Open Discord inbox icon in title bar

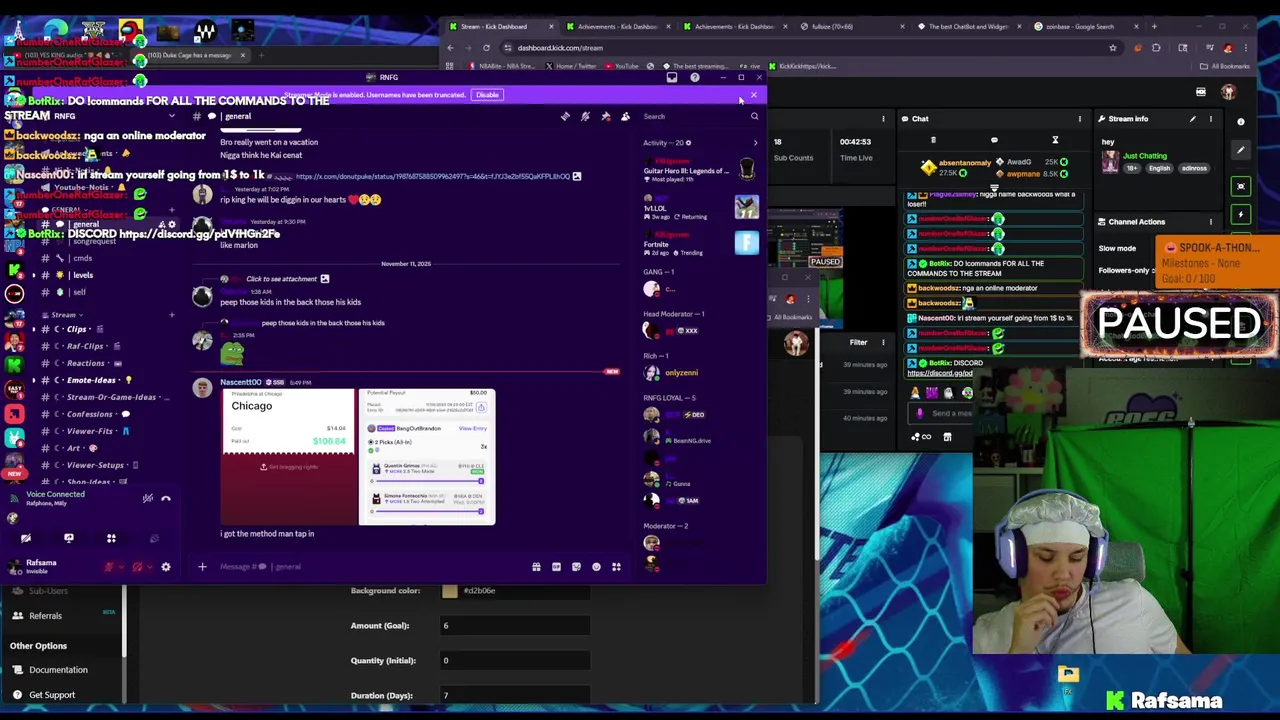pos(672,77)
